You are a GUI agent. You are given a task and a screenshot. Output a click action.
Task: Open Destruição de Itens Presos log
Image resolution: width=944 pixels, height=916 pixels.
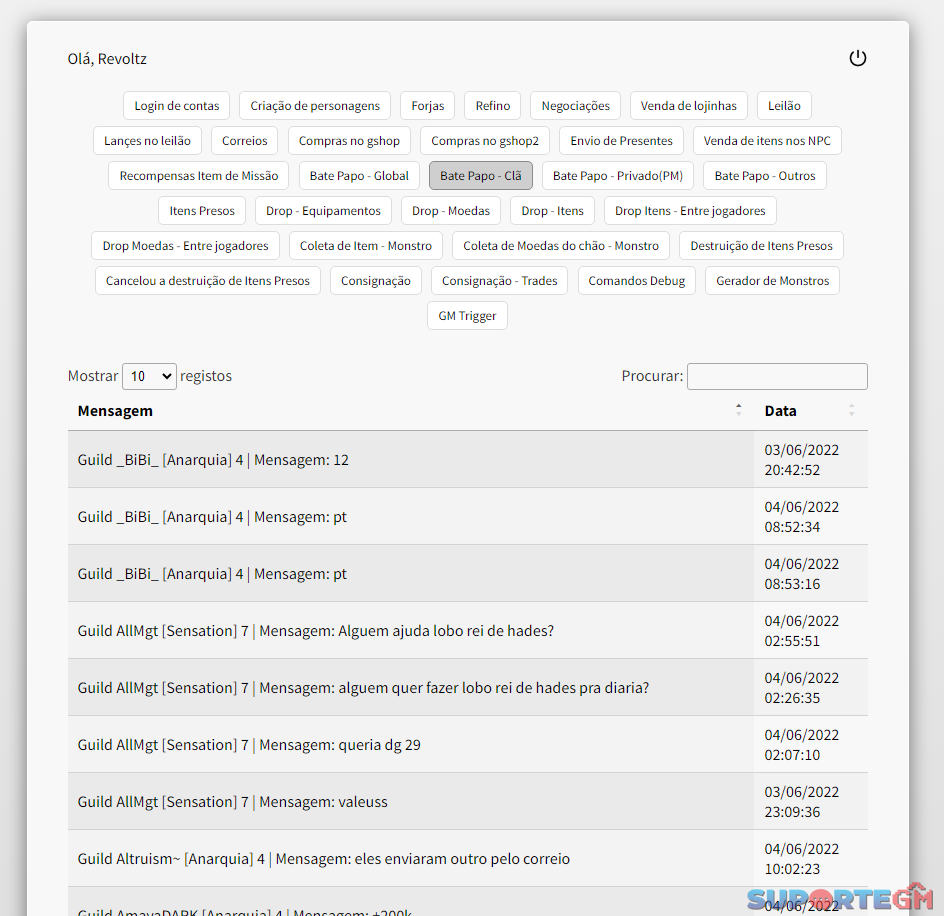(761, 246)
